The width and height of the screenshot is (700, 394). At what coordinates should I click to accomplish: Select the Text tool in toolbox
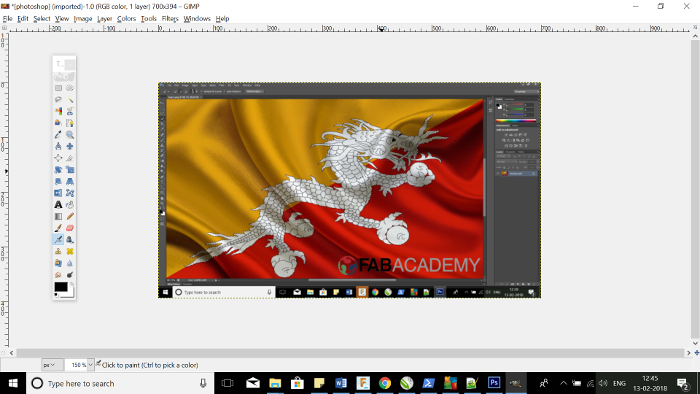pyautogui.click(x=58, y=205)
